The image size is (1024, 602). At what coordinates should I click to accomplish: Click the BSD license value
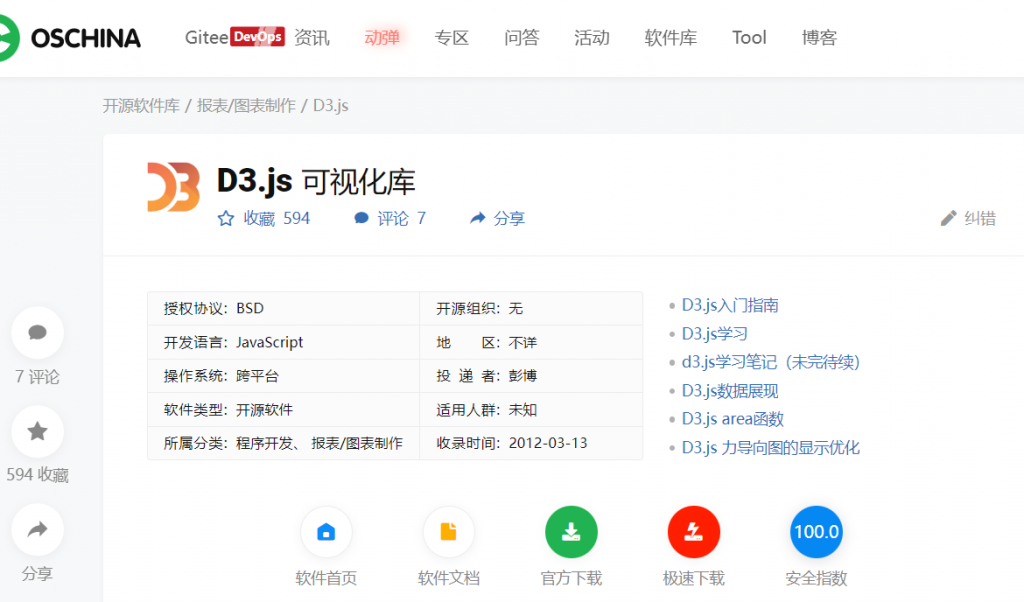click(x=250, y=308)
